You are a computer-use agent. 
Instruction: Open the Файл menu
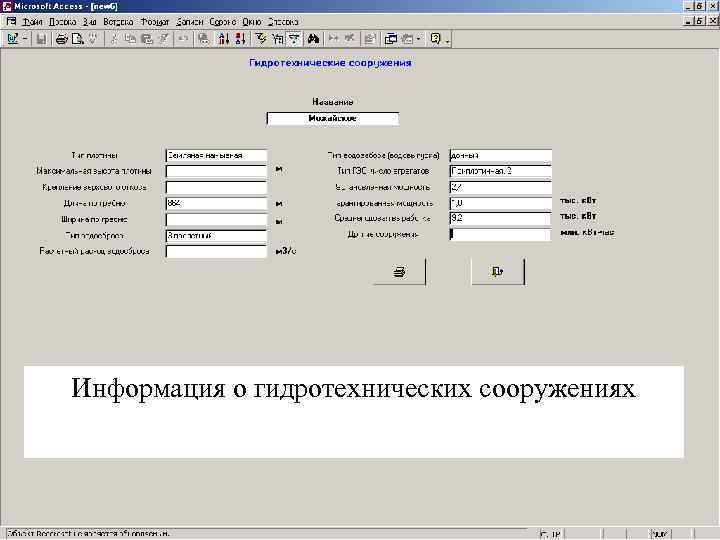(x=32, y=22)
